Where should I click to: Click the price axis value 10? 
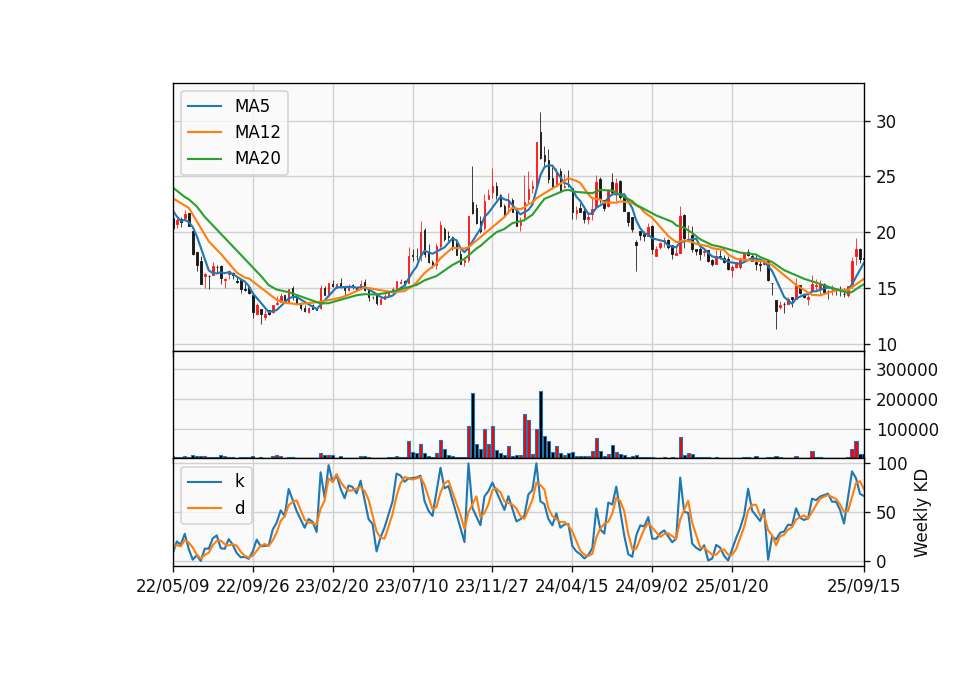(x=885, y=345)
